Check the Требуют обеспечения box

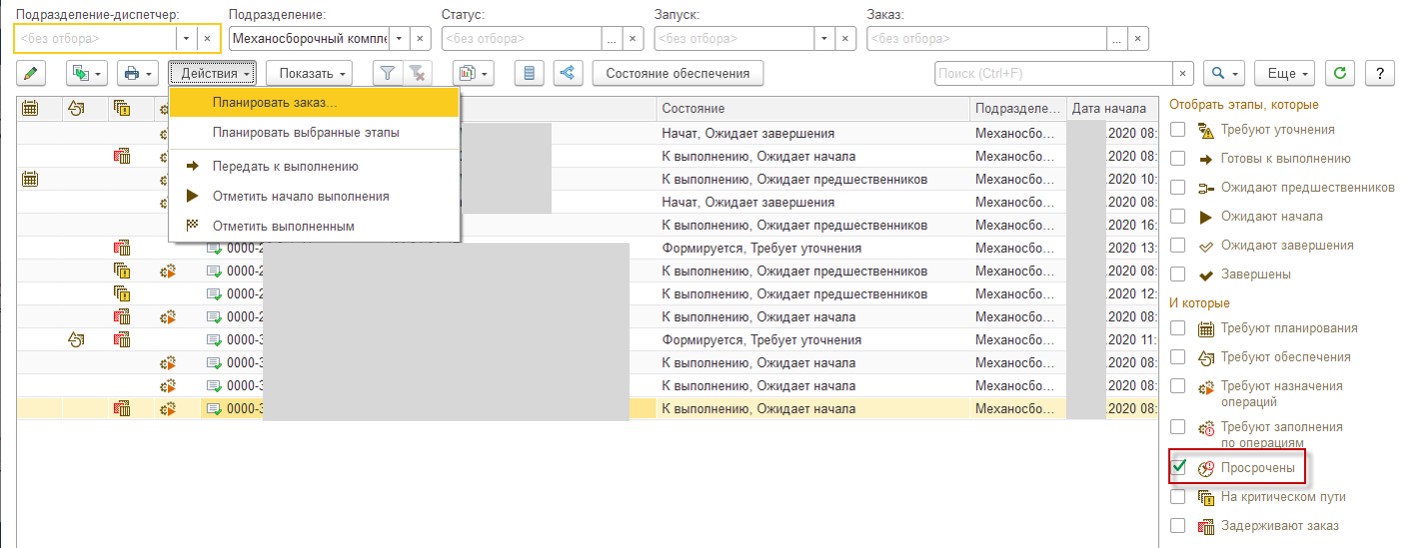coord(1178,357)
